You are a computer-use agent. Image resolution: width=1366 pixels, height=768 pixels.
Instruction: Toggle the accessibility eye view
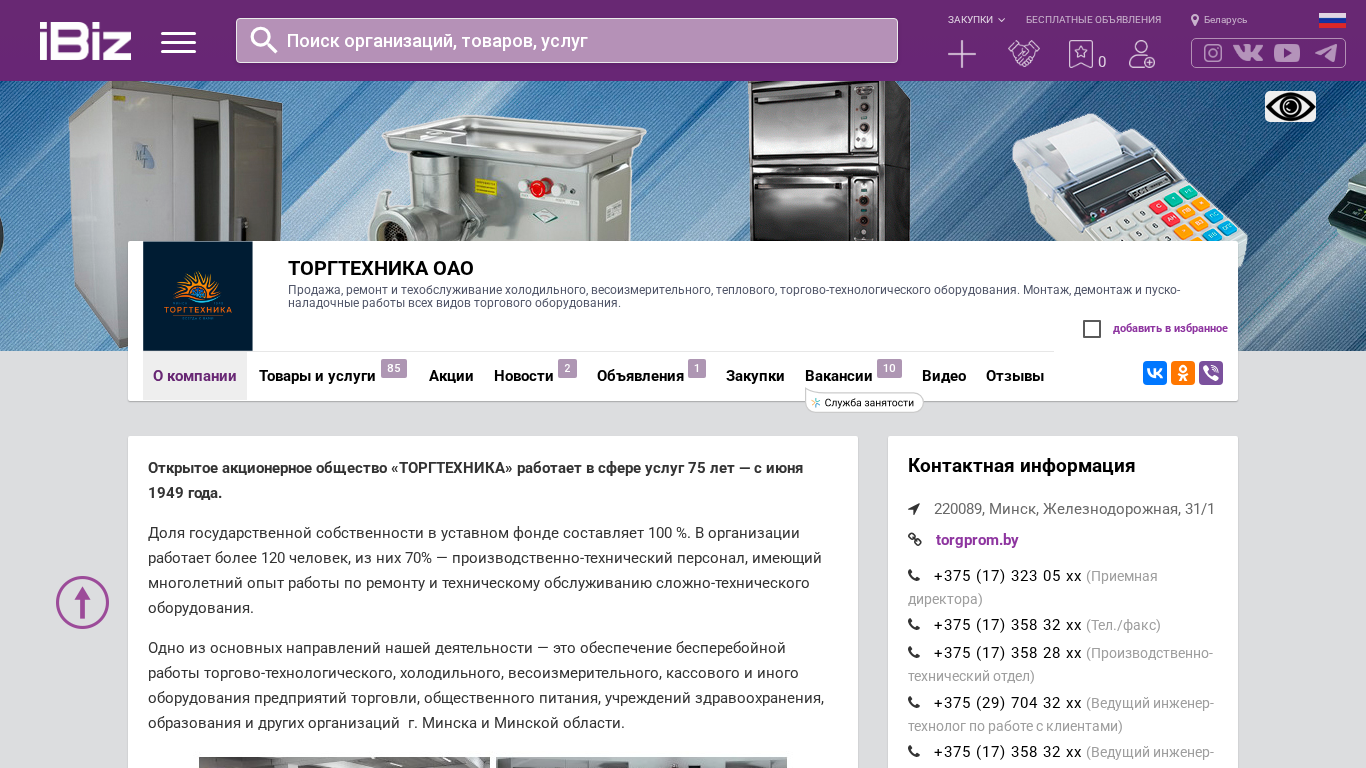(1290, 106)
